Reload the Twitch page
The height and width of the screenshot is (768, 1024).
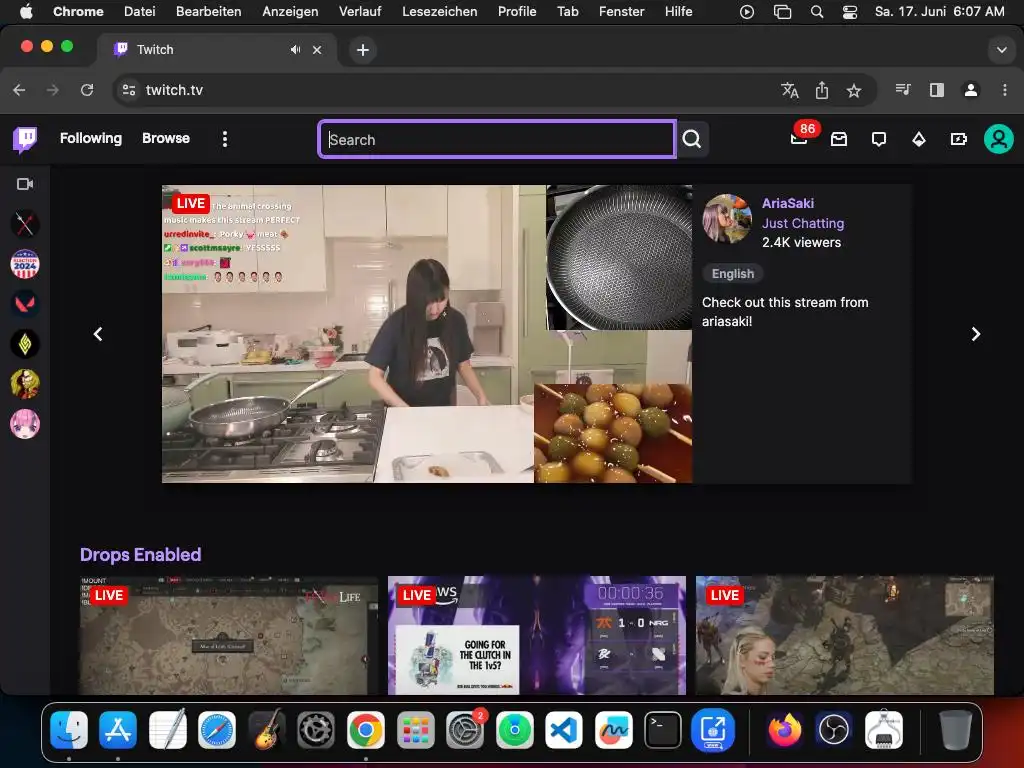tap(87, 90)
